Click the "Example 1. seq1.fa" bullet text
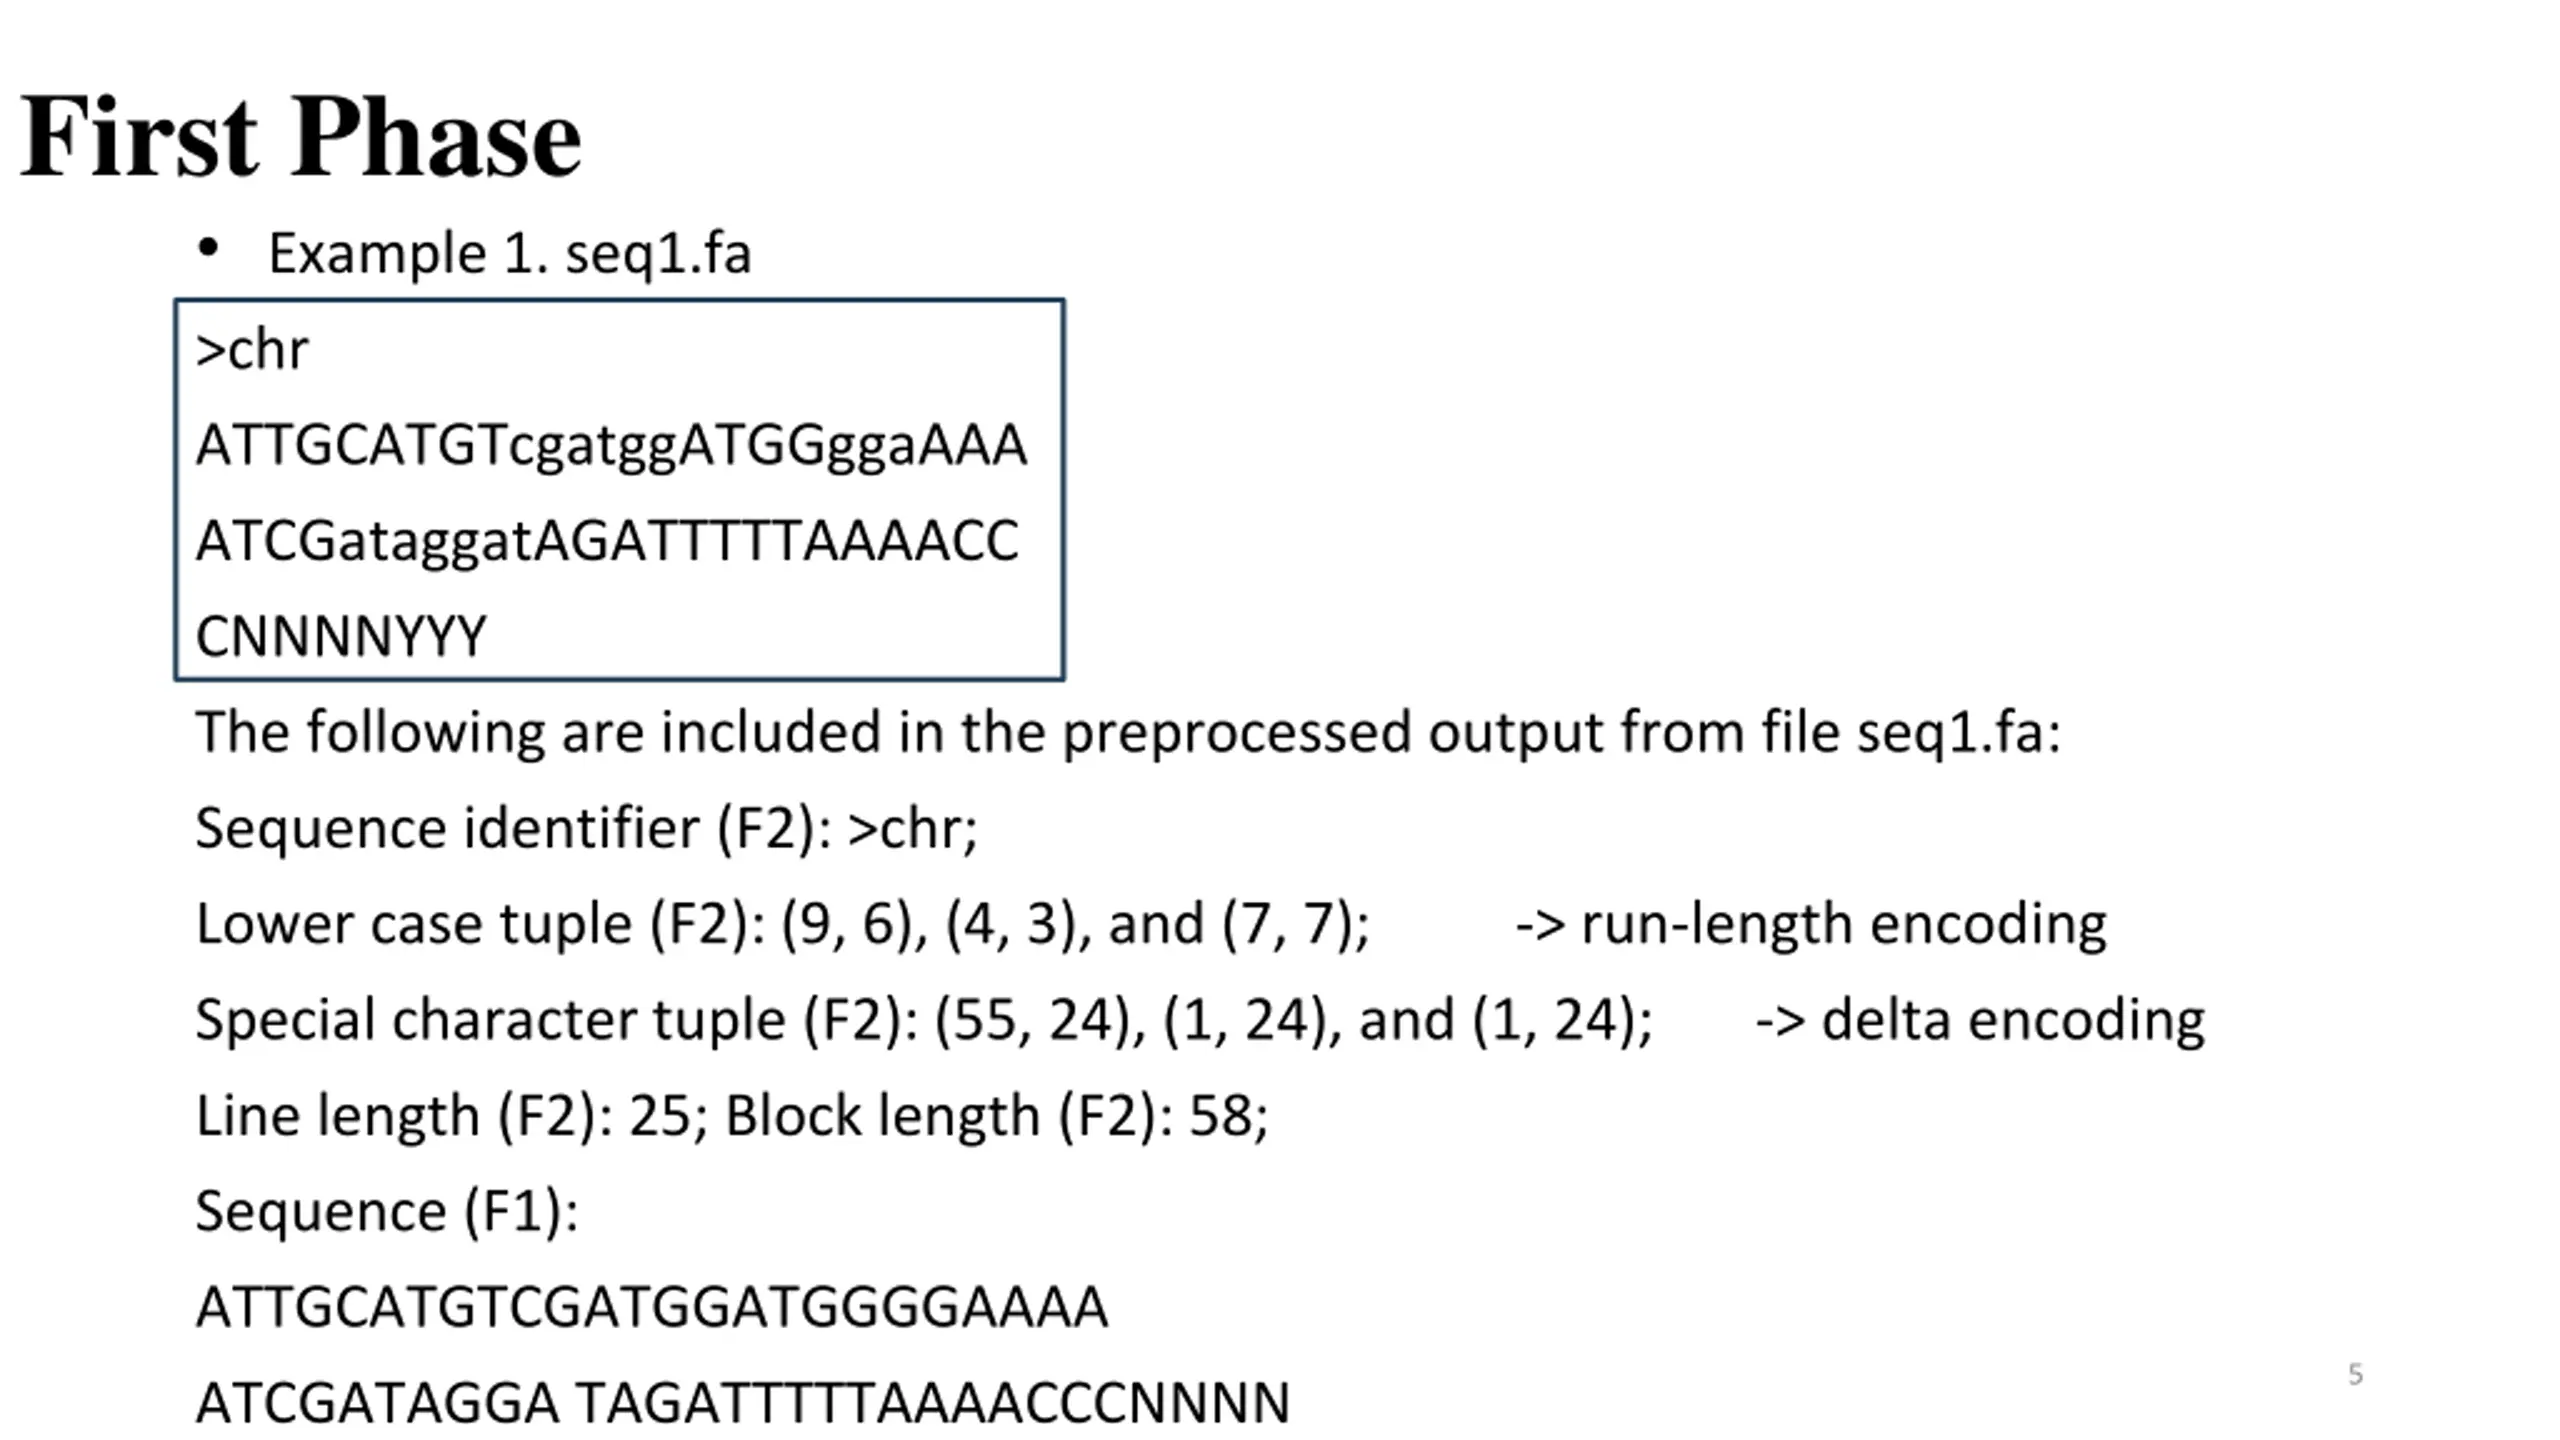Screen dimensions: 2560x1440 click(509, 254)
